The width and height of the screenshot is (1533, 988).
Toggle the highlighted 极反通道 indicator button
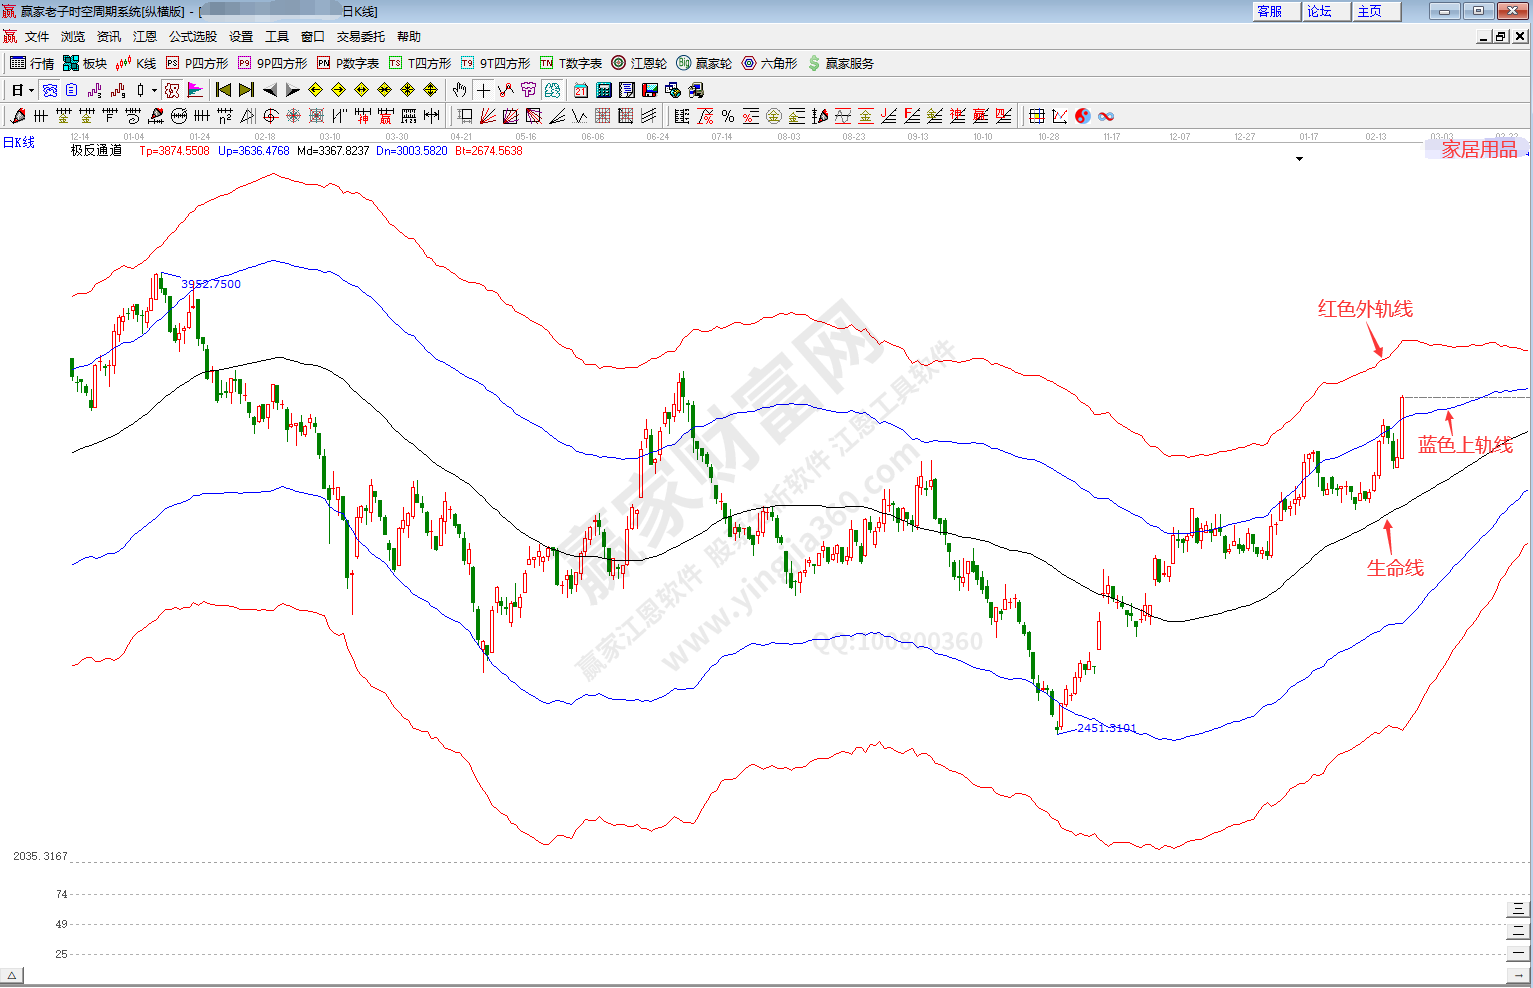(x=172, y=90)
